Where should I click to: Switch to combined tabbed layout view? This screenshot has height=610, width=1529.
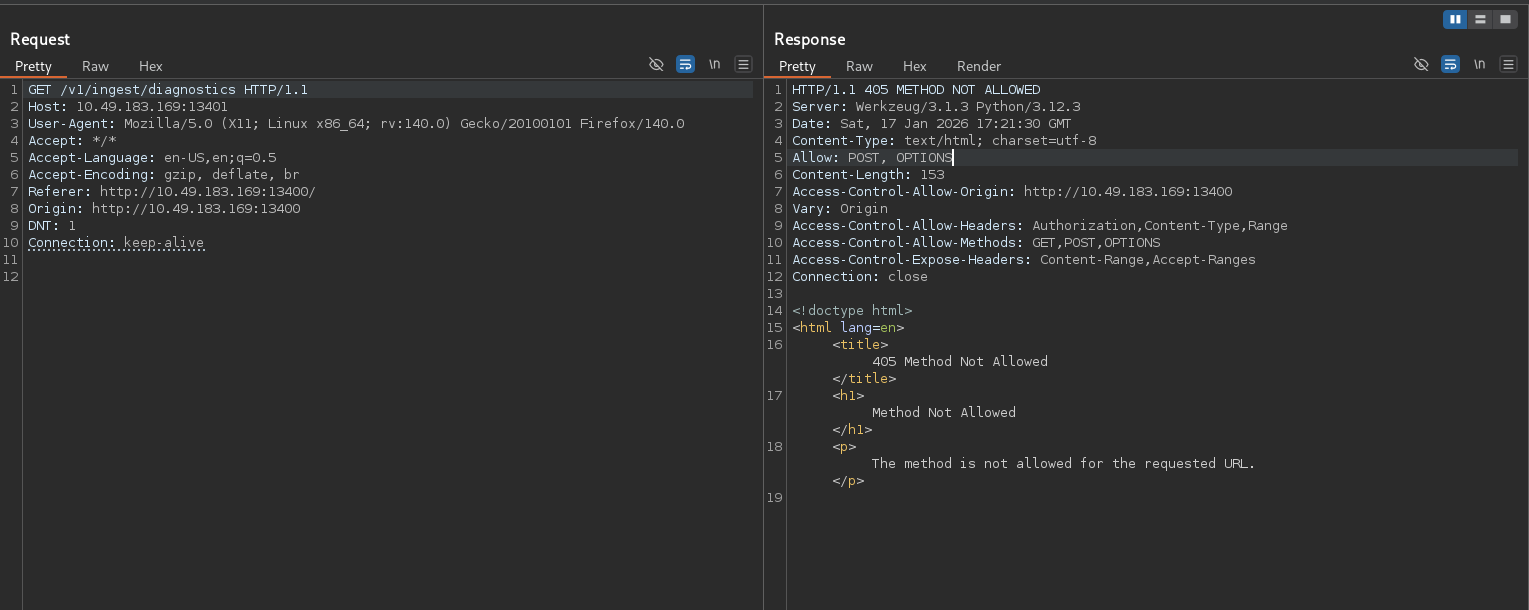pyautogui.click(x=1505, y=19)
